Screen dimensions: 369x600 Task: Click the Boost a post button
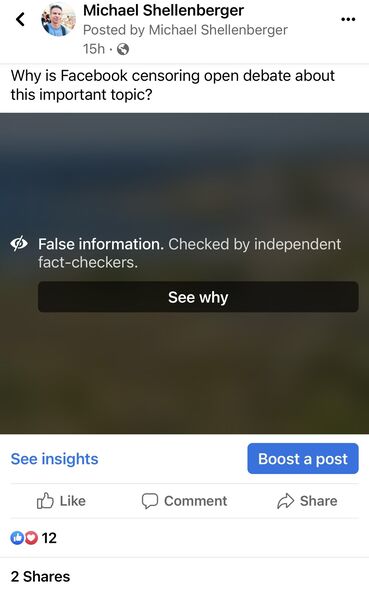point(303,458)
